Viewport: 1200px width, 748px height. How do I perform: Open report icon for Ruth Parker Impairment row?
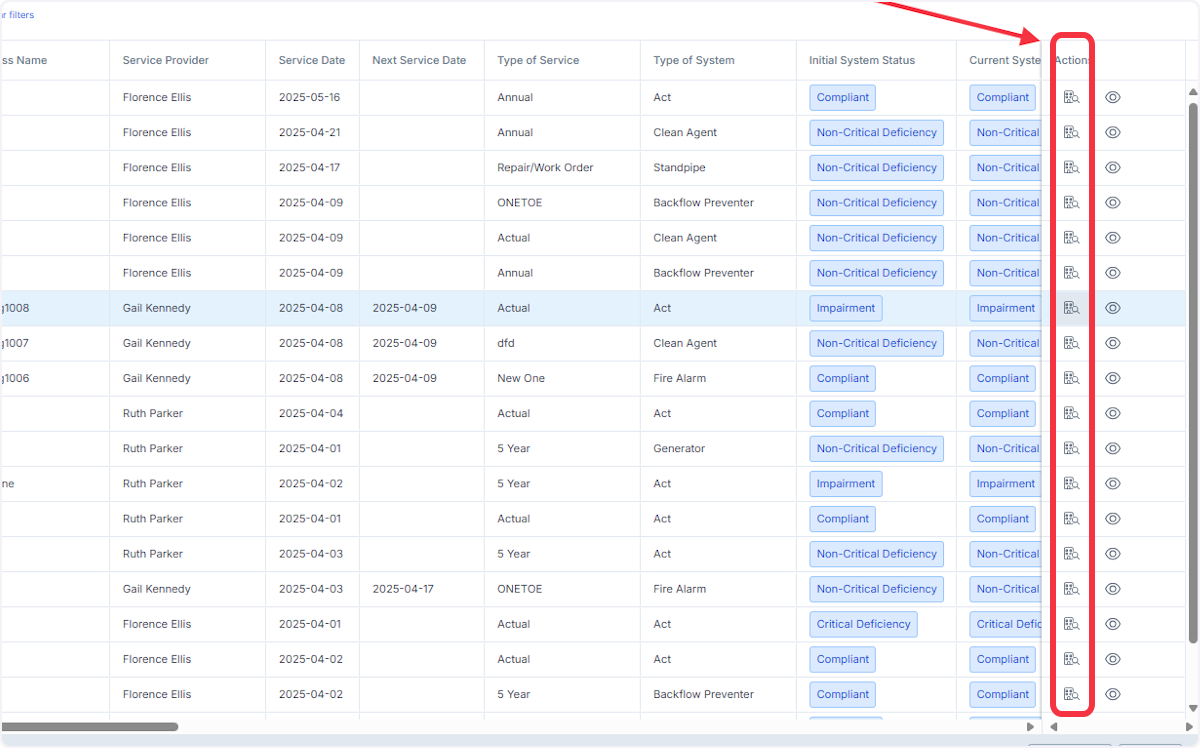click(x=1071, y=483)
